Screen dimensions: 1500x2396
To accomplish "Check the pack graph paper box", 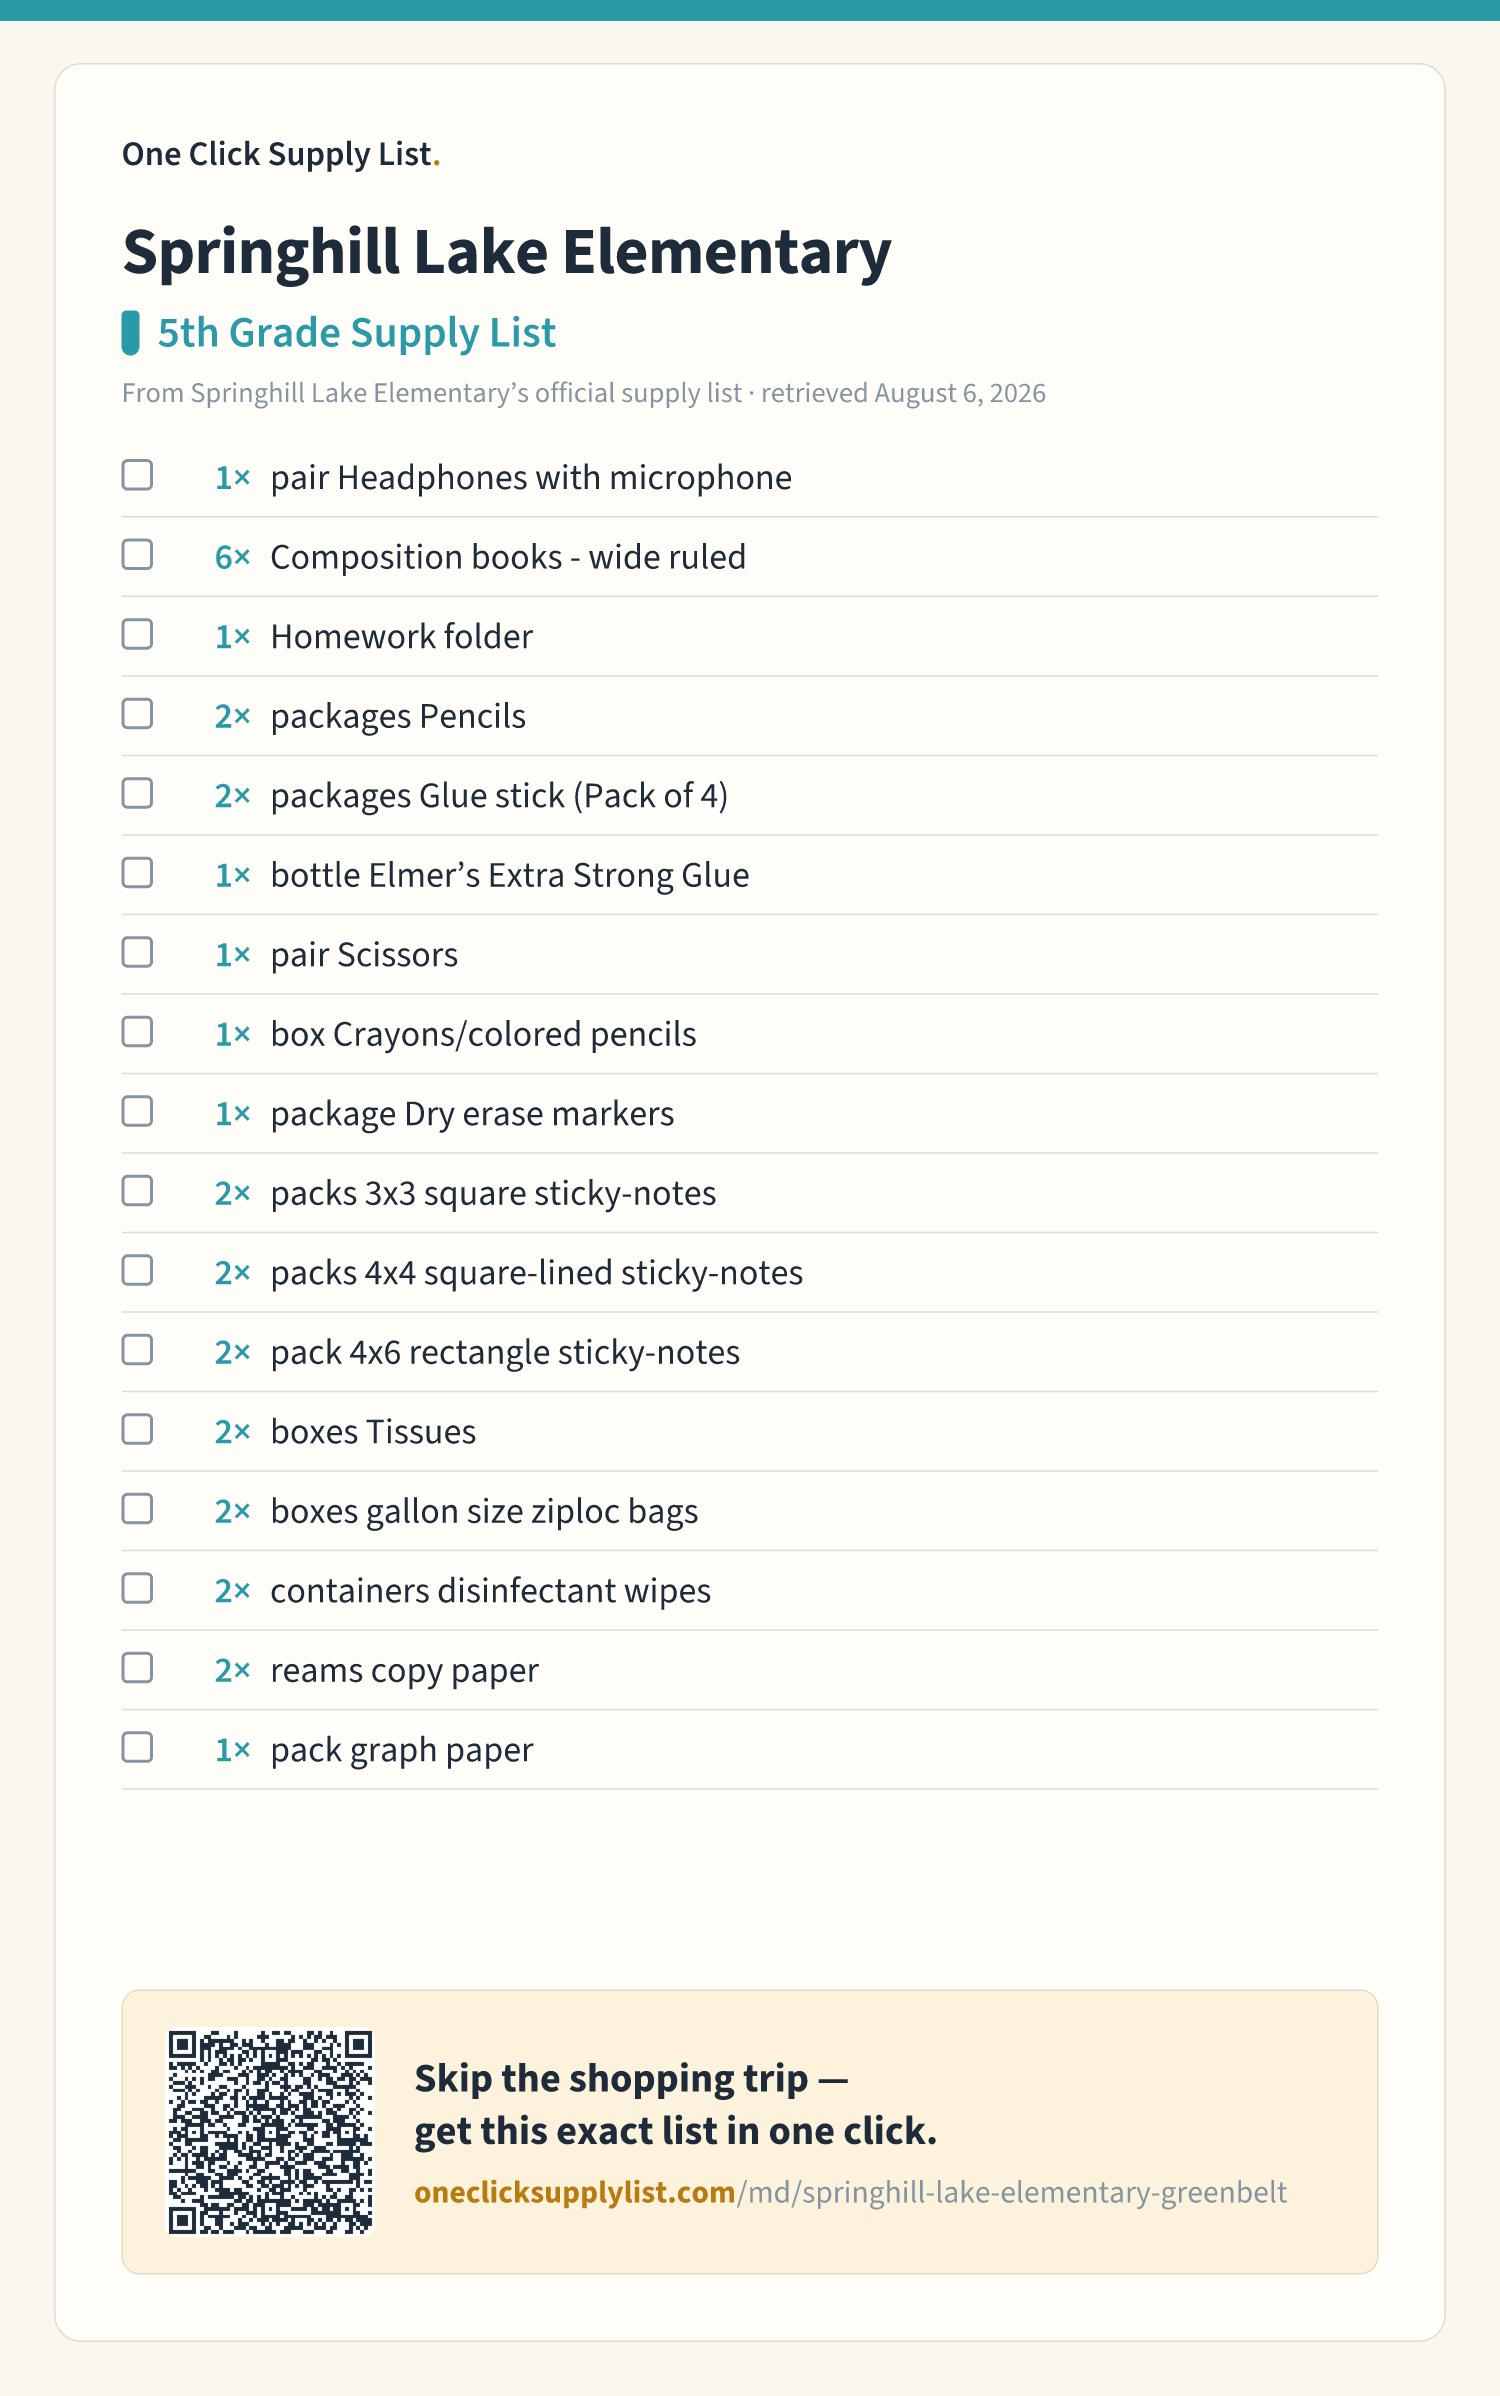I will click(137, 1747).
